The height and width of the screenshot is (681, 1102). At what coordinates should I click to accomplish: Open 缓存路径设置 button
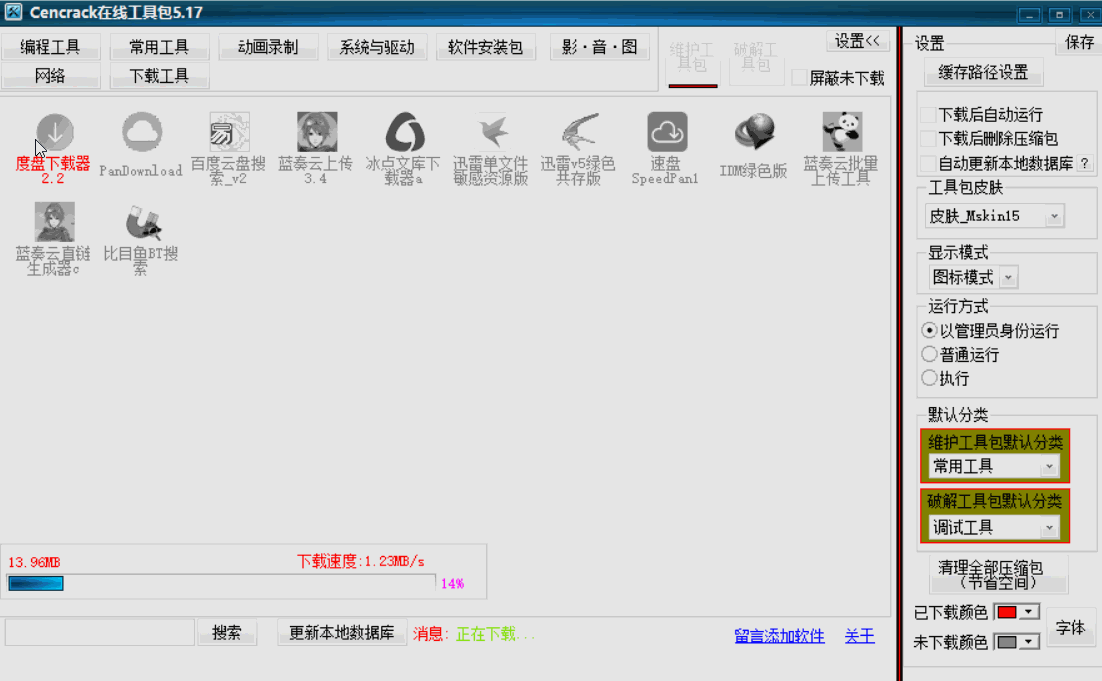point(983,72)
